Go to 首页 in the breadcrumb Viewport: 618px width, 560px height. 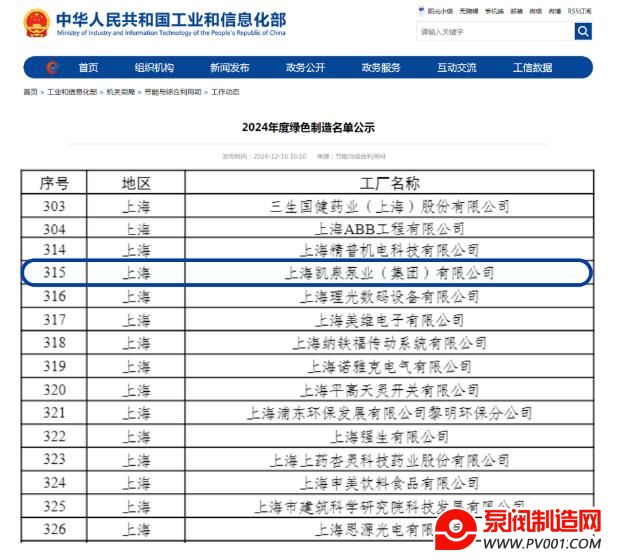pyautogui.click(x=30, y=92)
